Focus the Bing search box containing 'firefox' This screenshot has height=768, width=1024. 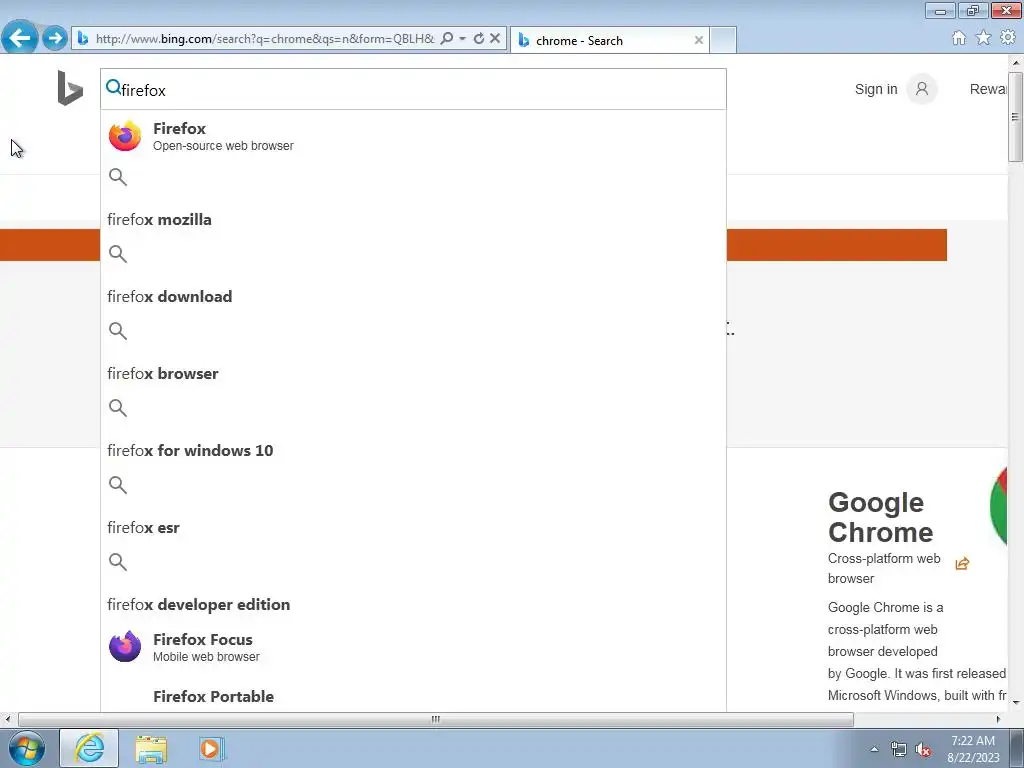pyautogui.click(x=413, y=89)
